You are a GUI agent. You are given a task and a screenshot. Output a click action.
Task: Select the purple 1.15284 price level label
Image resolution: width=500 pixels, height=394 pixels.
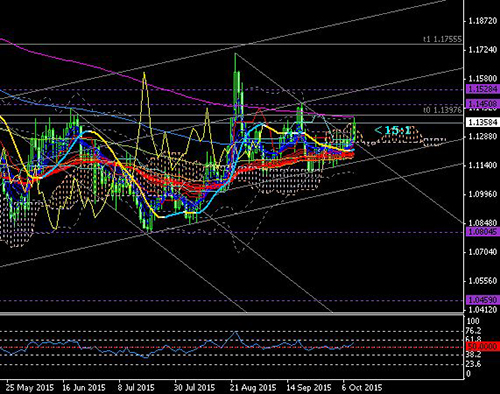click(483, 89)
